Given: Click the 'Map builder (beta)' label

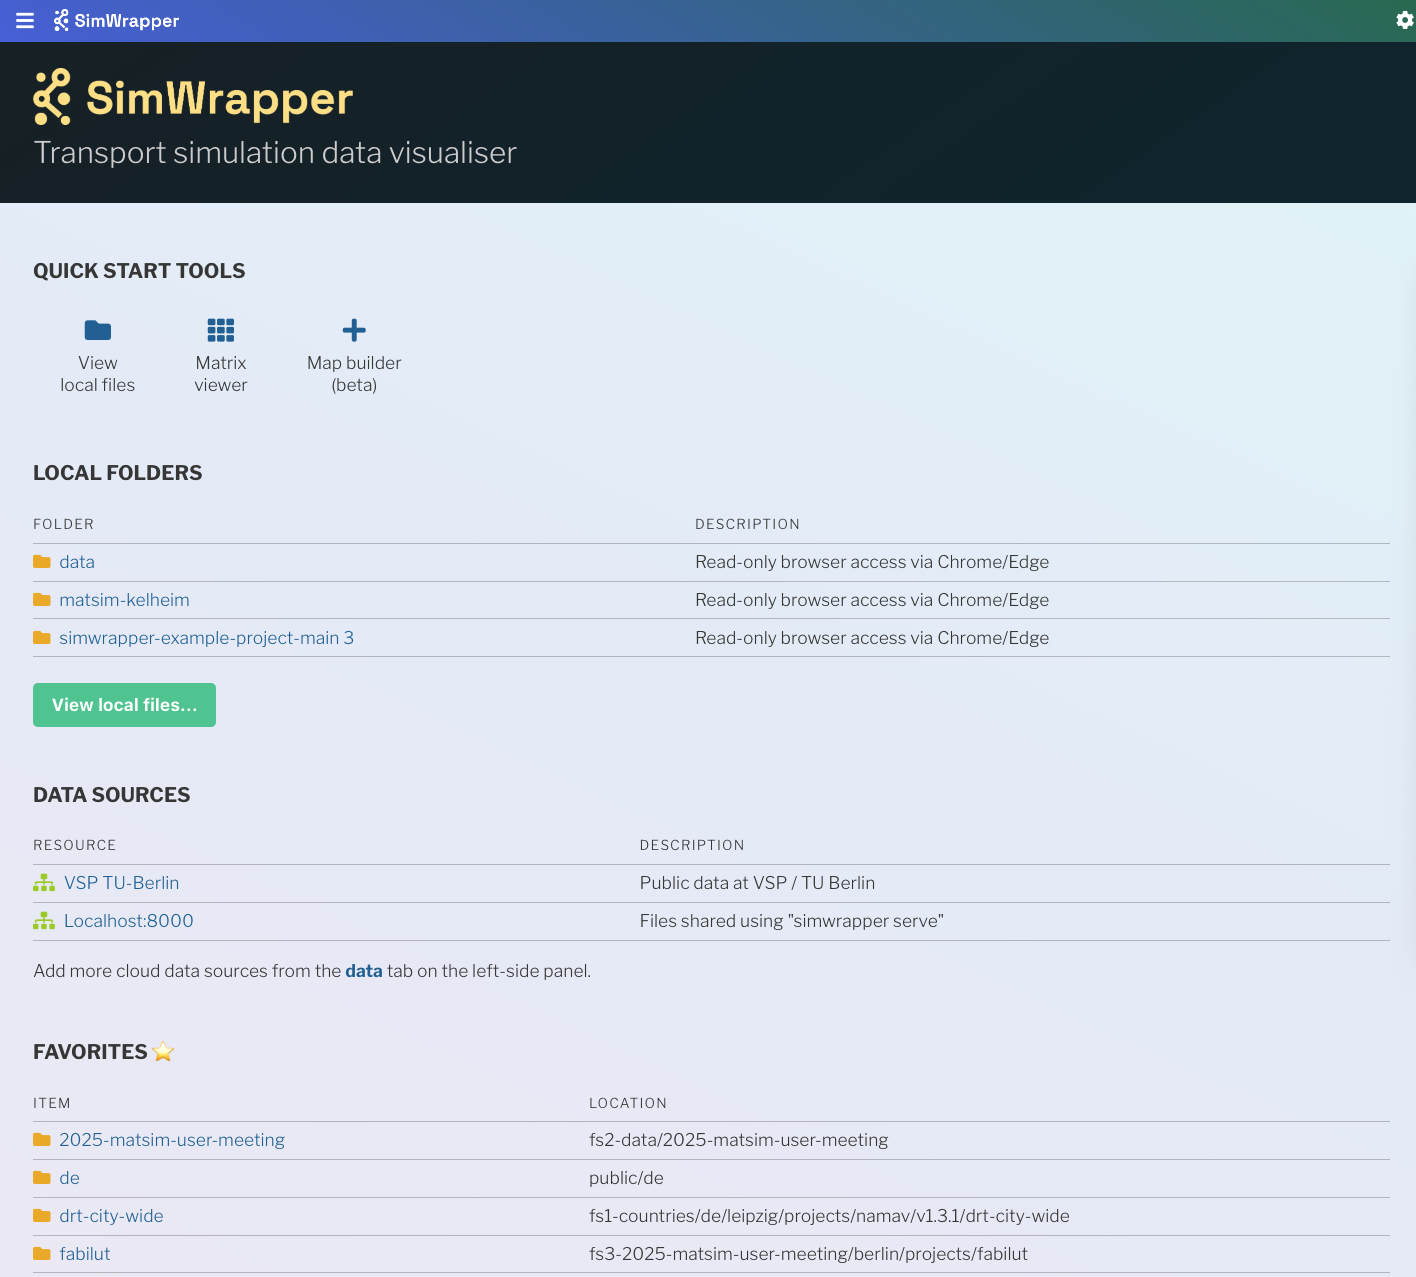Looking at the screenshot, I should 354,374.
